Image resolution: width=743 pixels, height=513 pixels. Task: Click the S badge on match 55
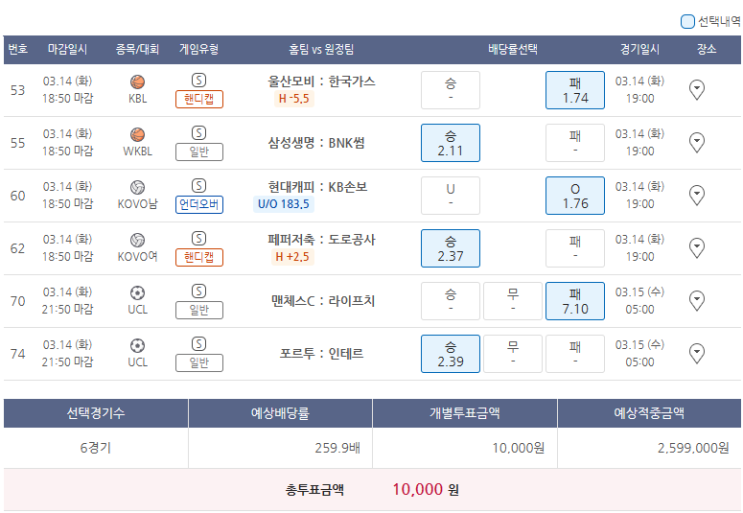(199, 133)
